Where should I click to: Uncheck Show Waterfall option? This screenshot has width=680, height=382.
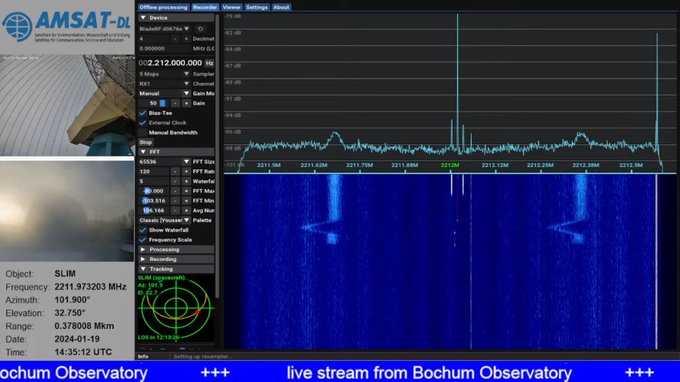point(143,230)
